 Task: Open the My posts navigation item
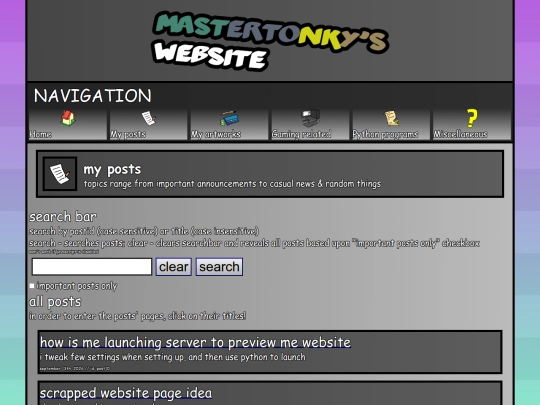(x=148, y=125)
